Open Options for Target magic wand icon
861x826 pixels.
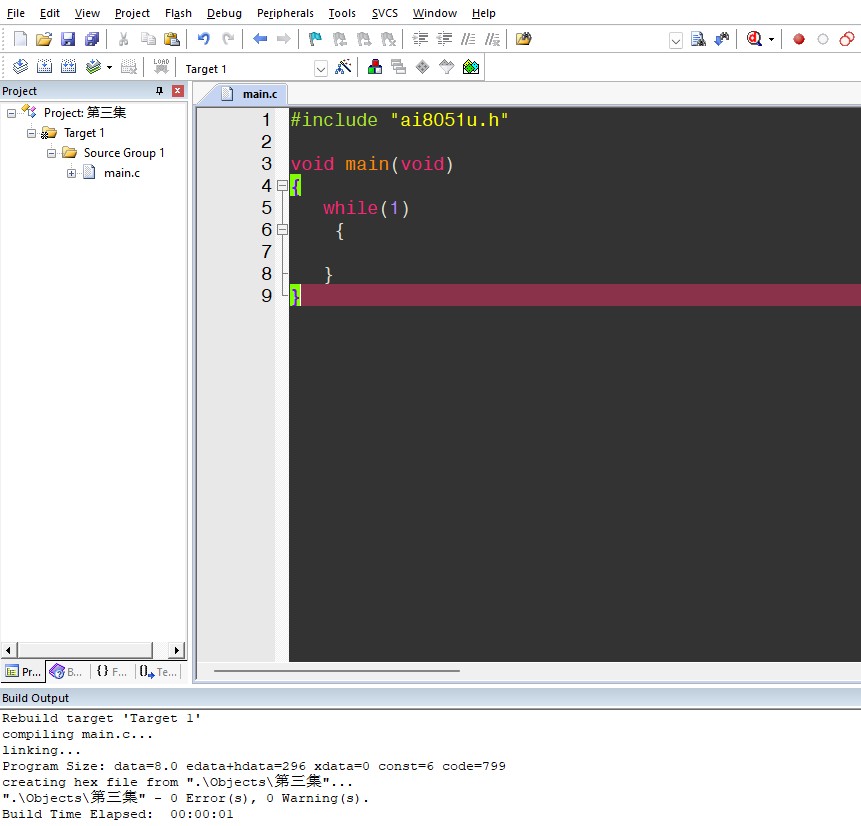(343, 68)
